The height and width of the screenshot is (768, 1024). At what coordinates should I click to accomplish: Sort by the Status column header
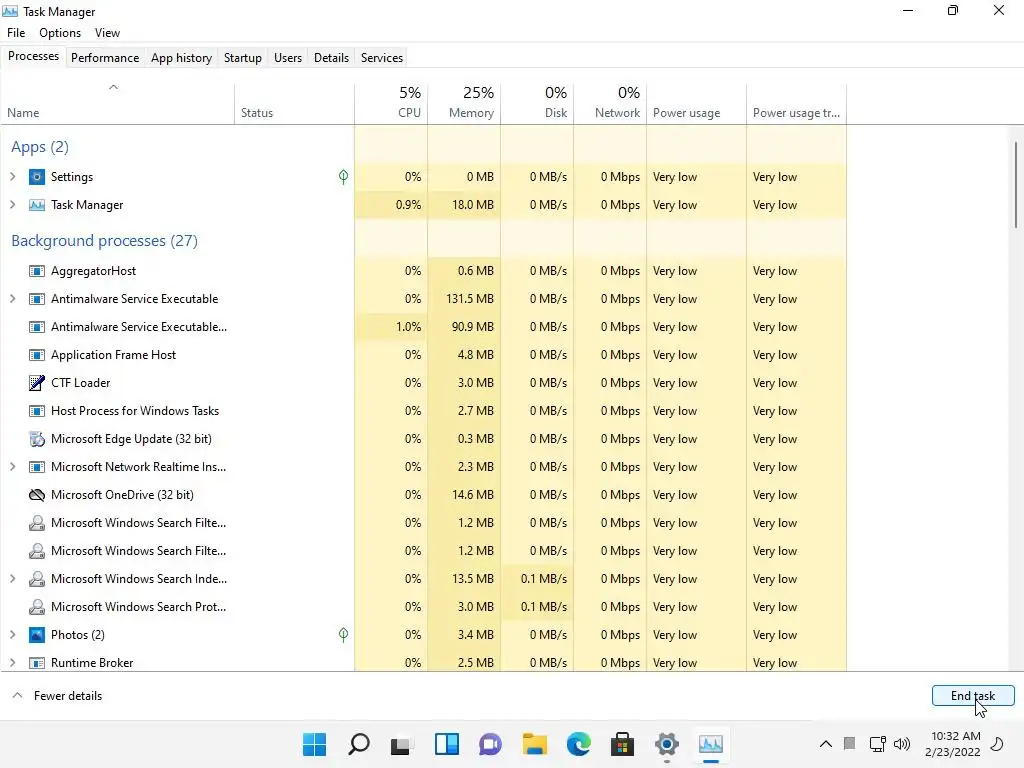[x=295, y=104]
